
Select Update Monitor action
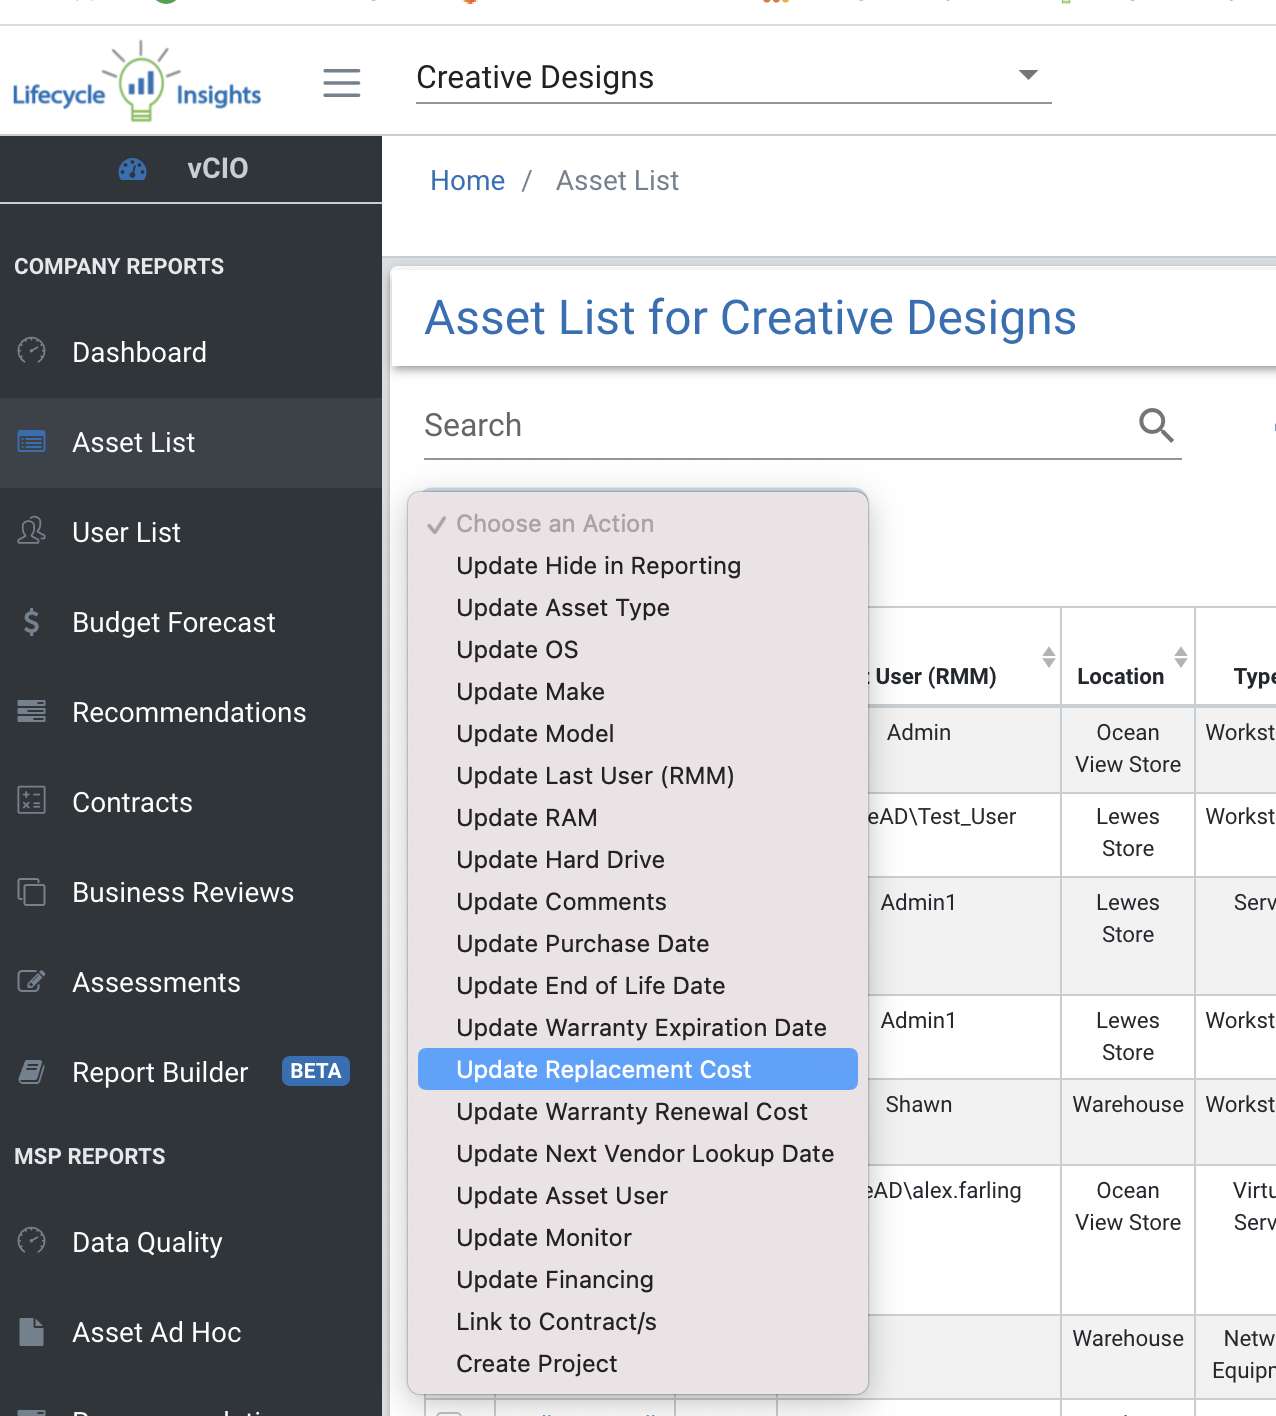pyautogui.click(x=638, y=1238)
